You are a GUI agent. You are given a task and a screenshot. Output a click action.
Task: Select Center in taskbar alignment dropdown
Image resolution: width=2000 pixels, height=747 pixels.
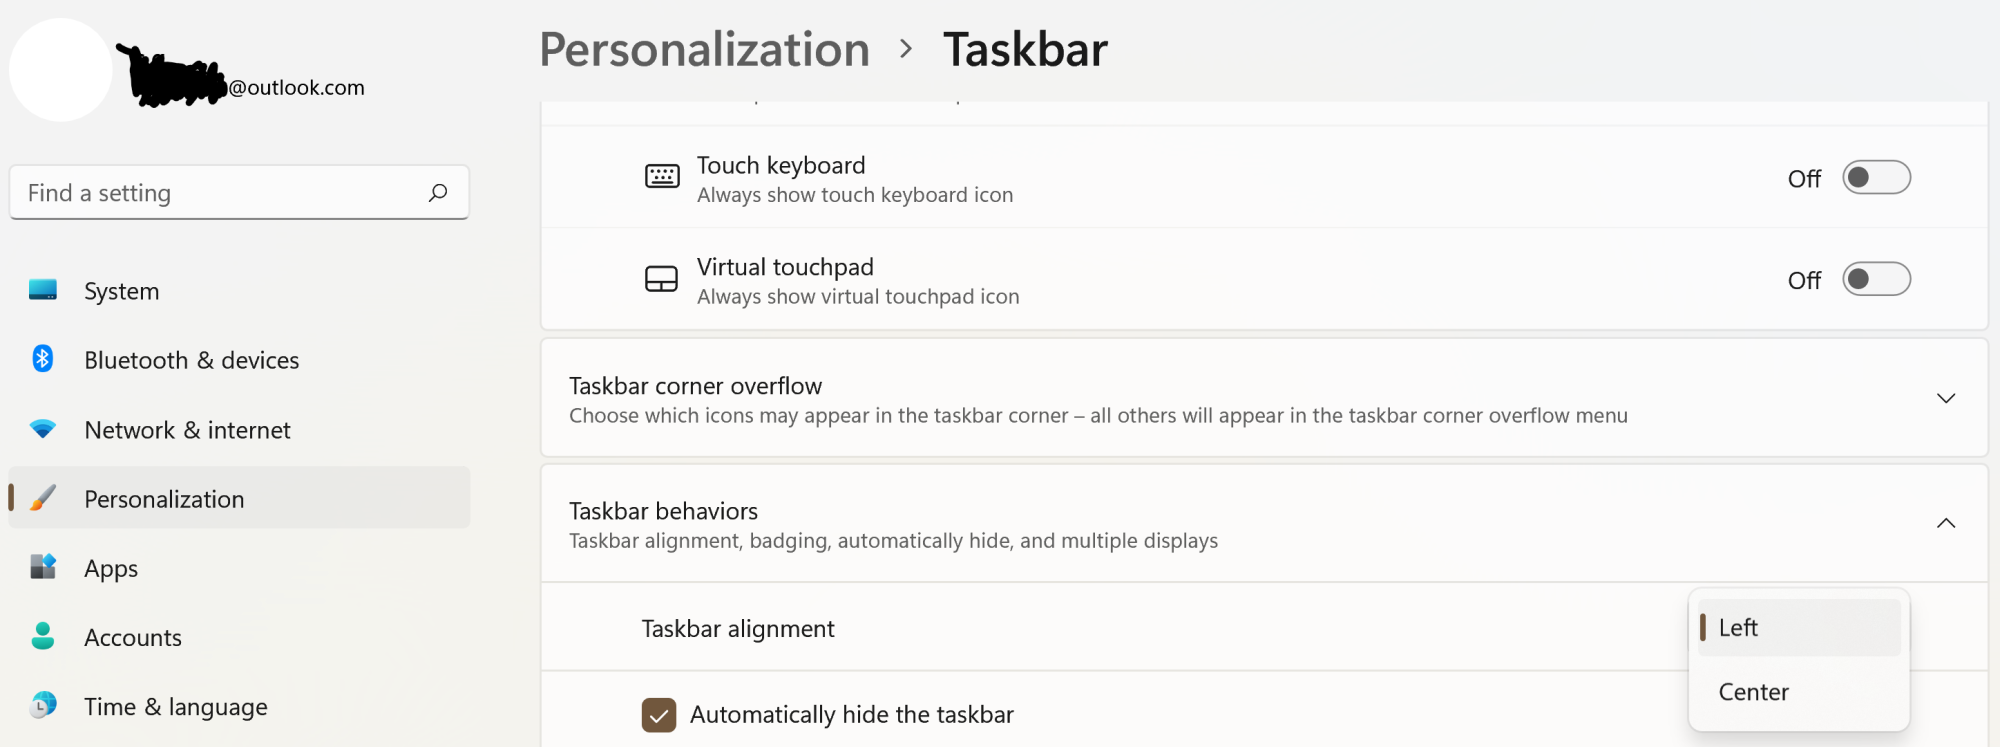[x=1754, y=692]
